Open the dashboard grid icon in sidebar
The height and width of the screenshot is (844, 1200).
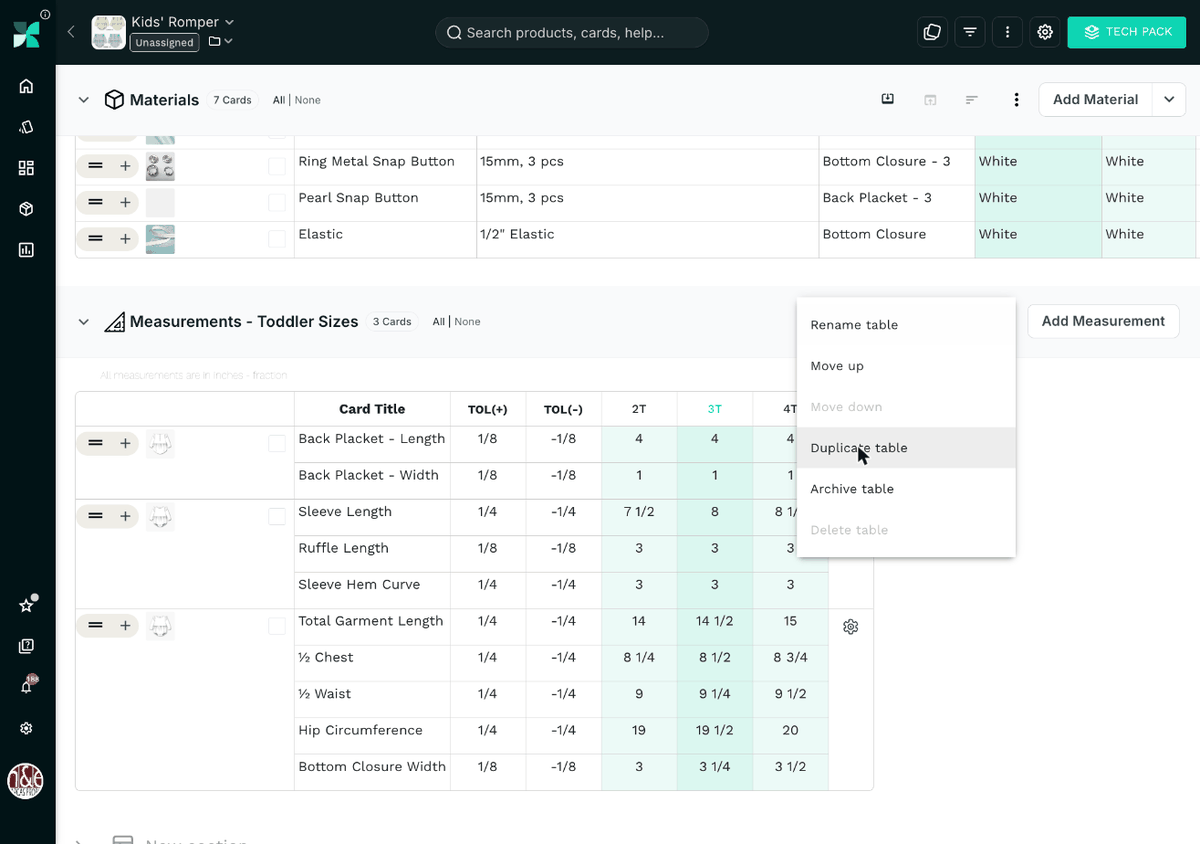[27, 168]
